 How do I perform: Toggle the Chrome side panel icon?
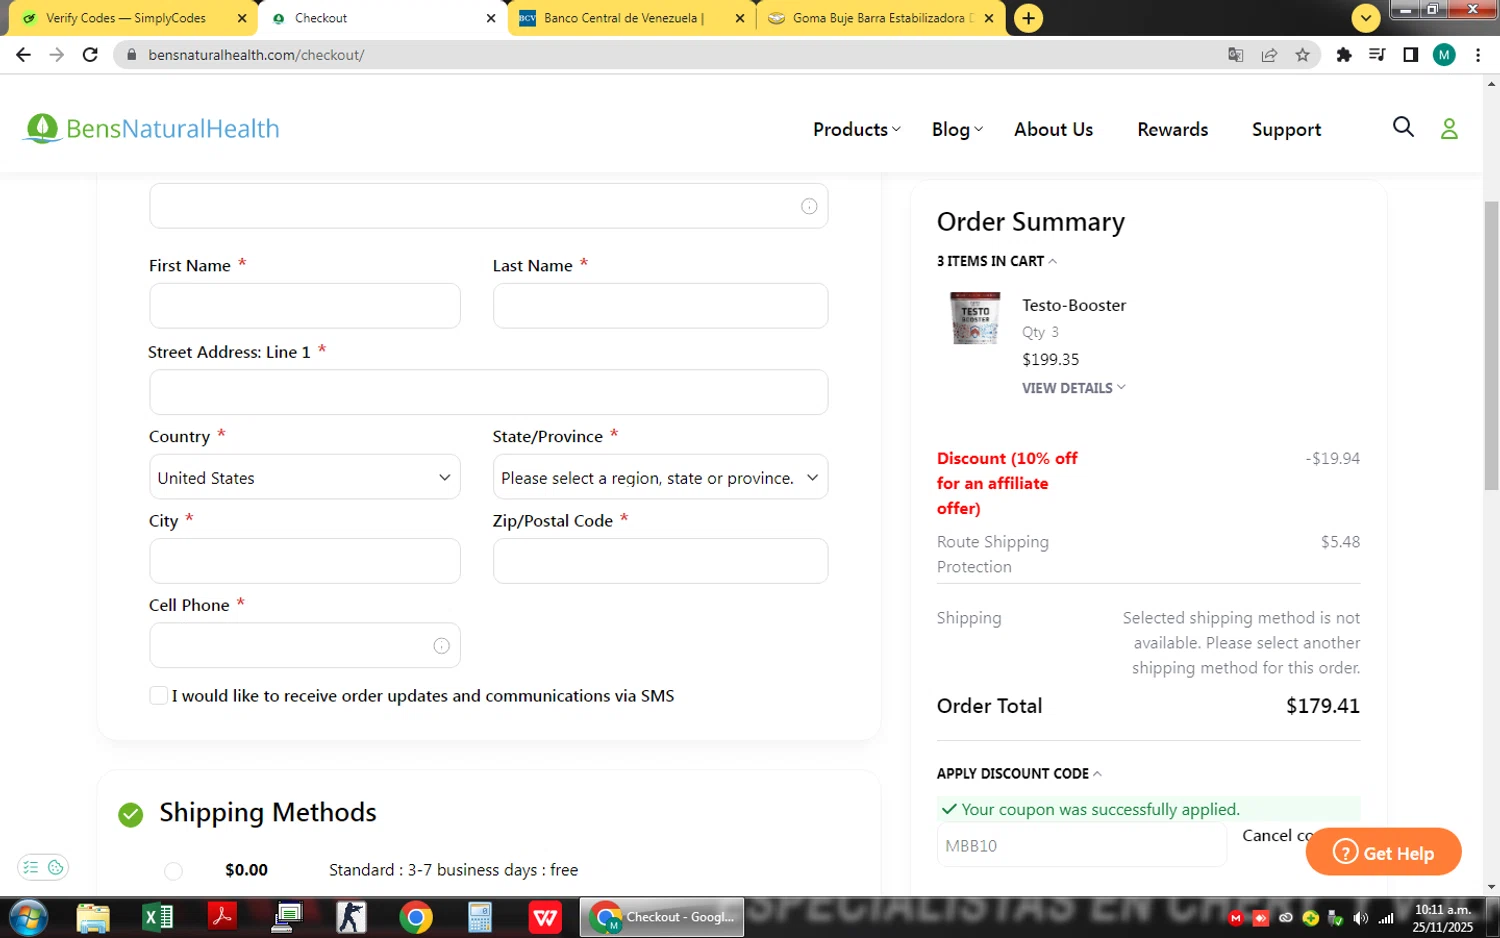point(1410,55)
